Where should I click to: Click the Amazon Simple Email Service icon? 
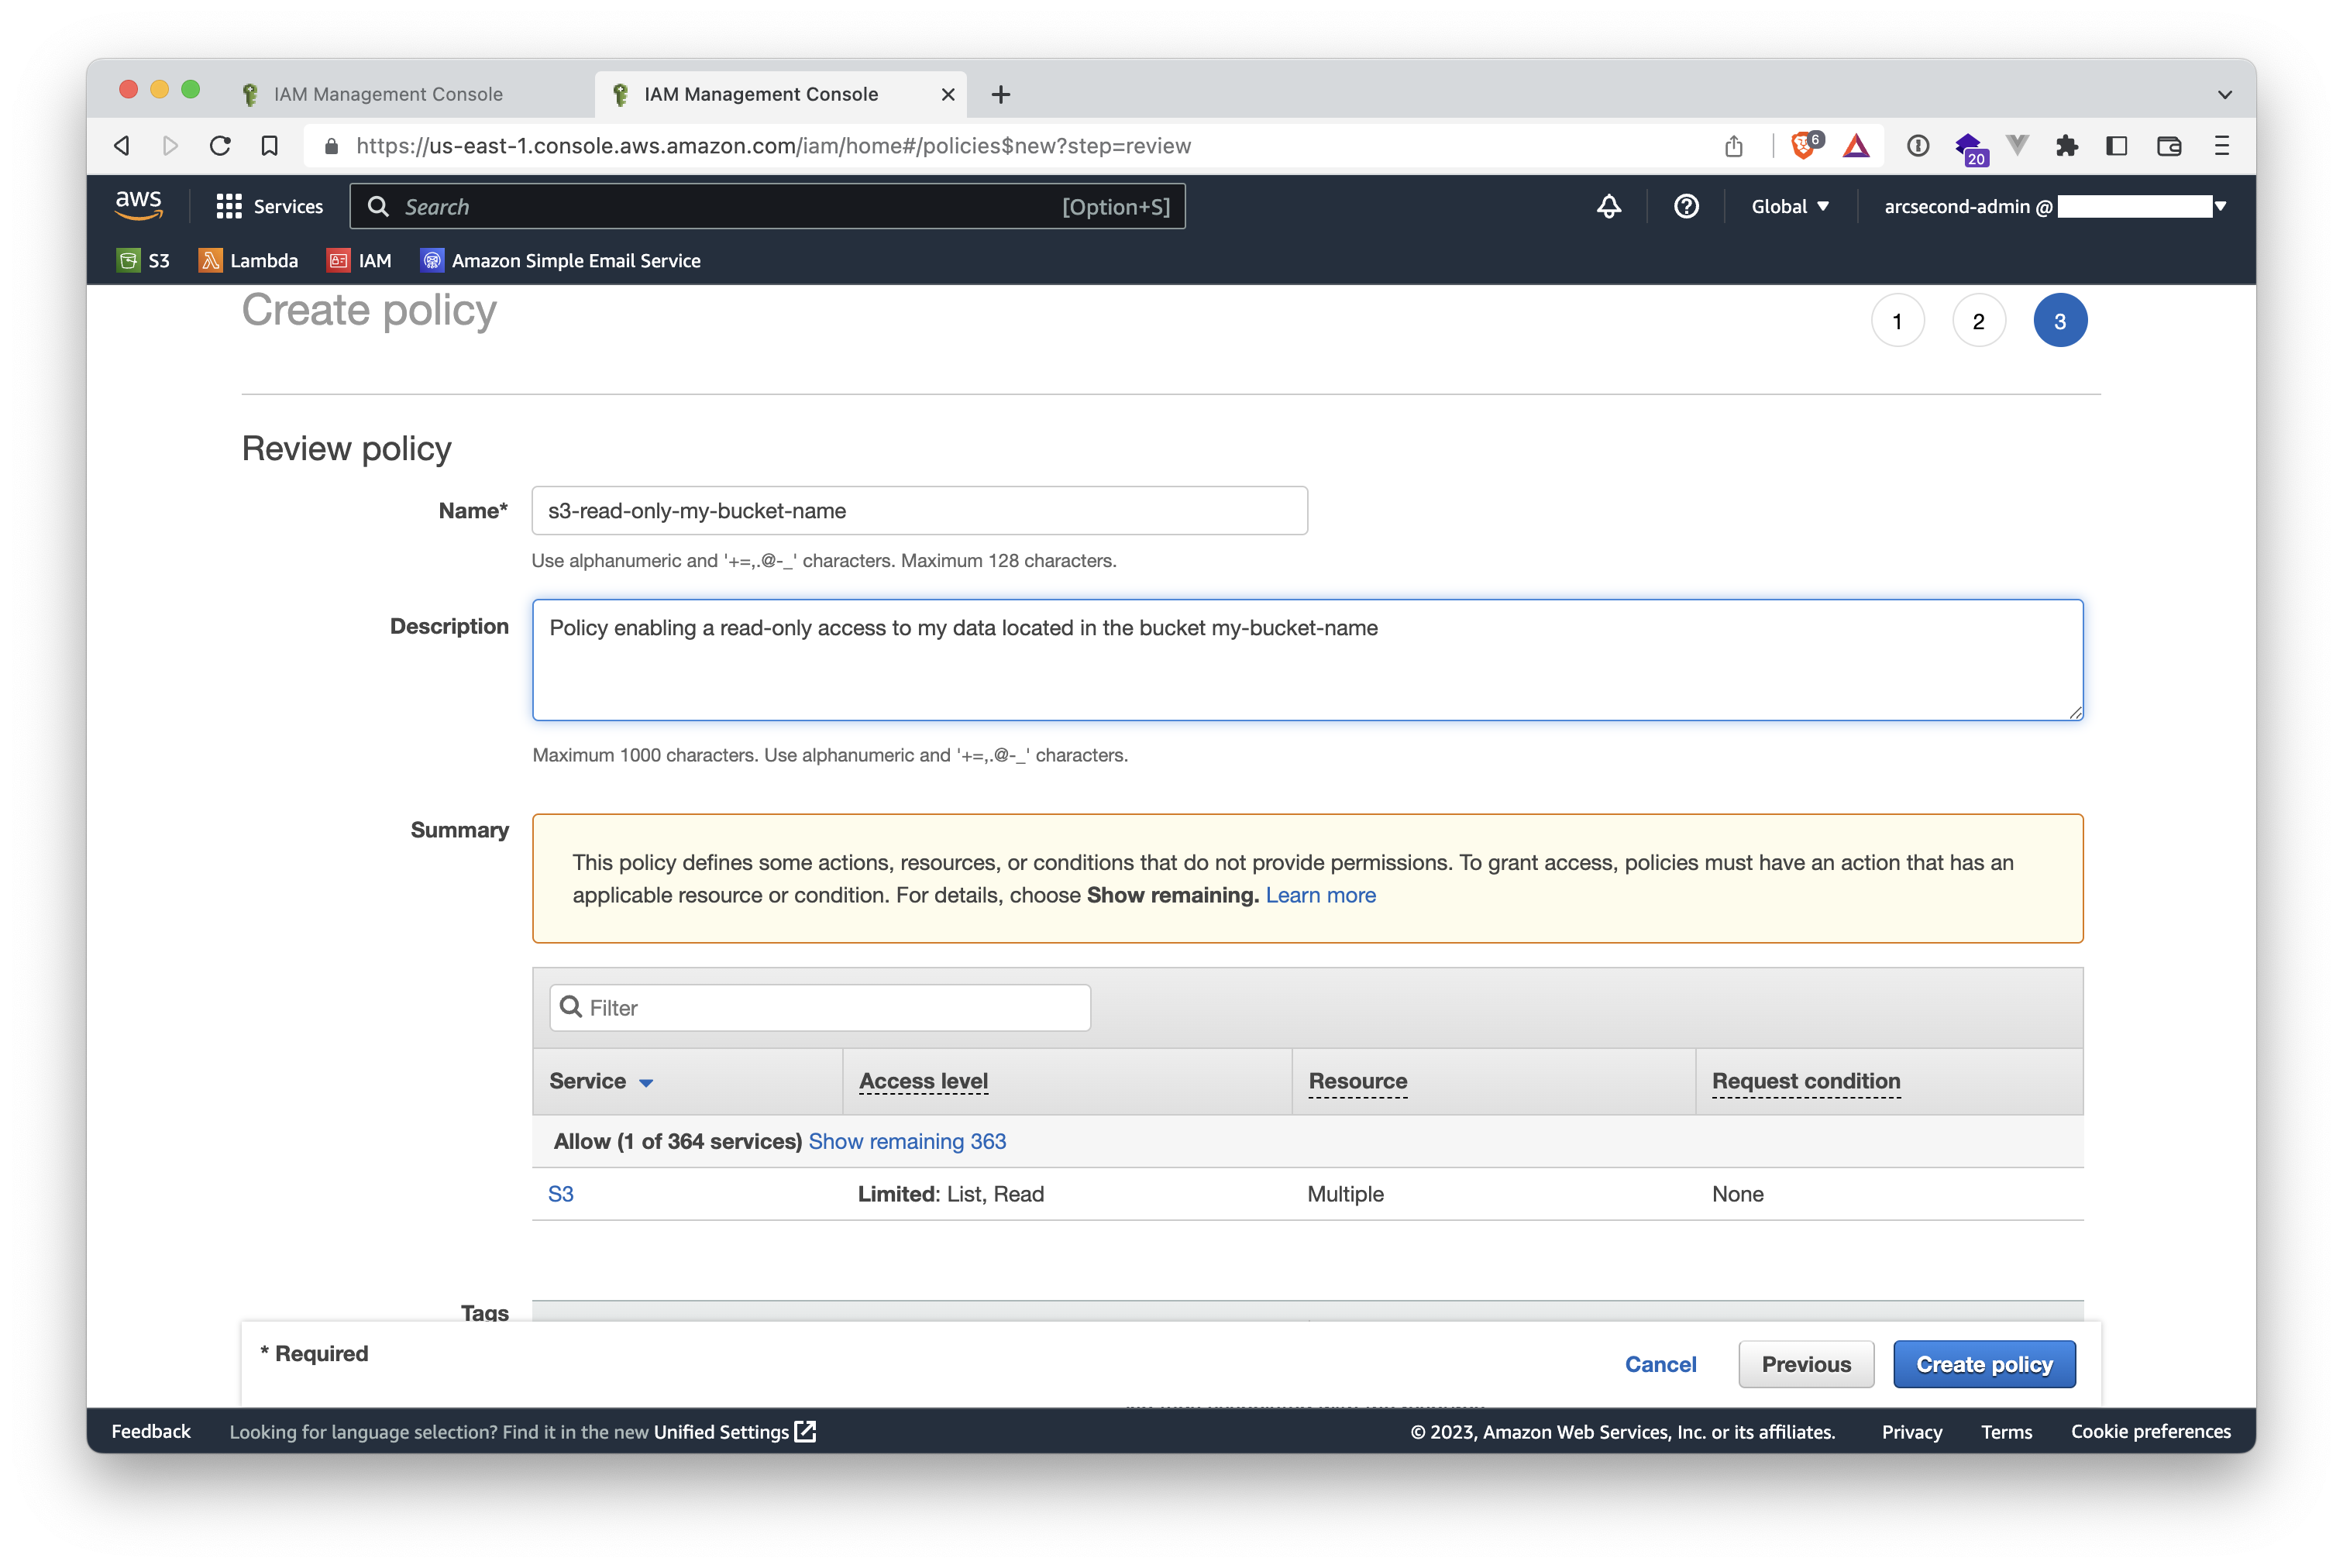click(431, 261)
